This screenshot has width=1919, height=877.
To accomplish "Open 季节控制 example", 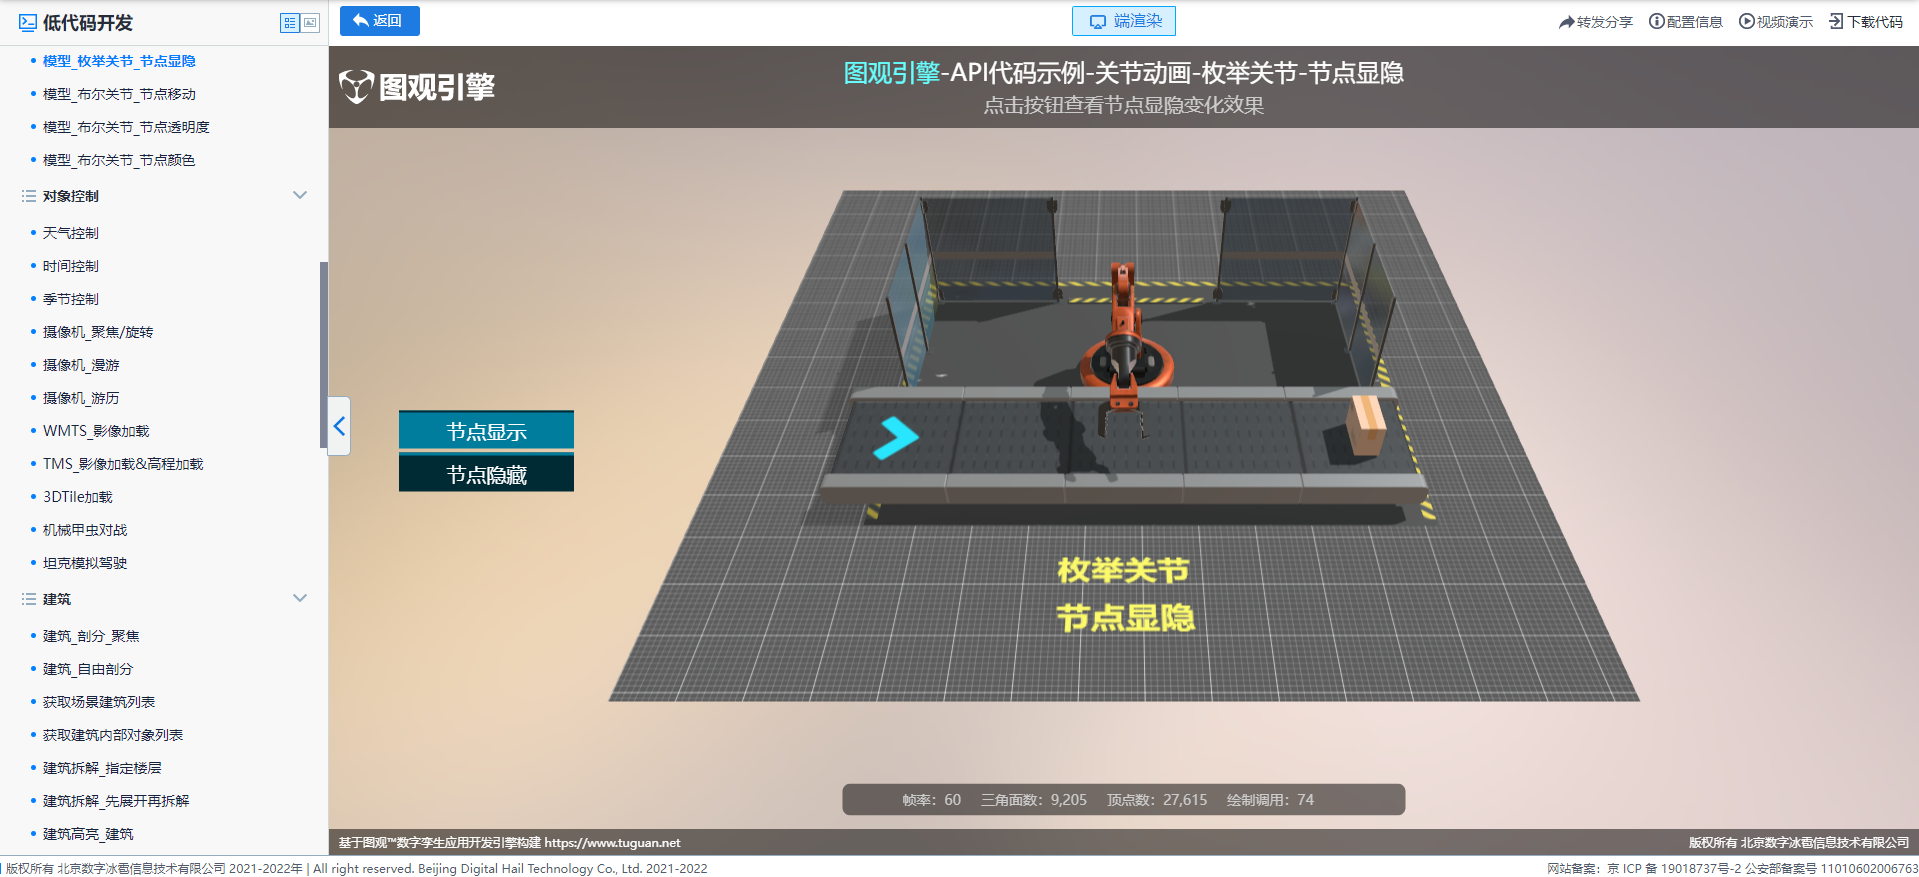I will pyautogui.click(x=71, y=299).
